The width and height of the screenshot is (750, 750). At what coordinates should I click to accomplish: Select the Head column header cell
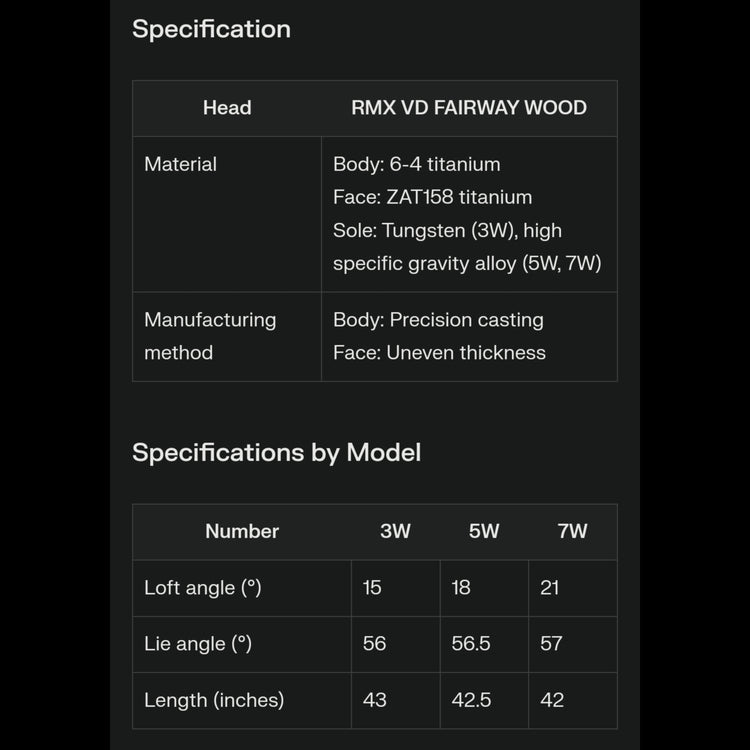(227, 108)
